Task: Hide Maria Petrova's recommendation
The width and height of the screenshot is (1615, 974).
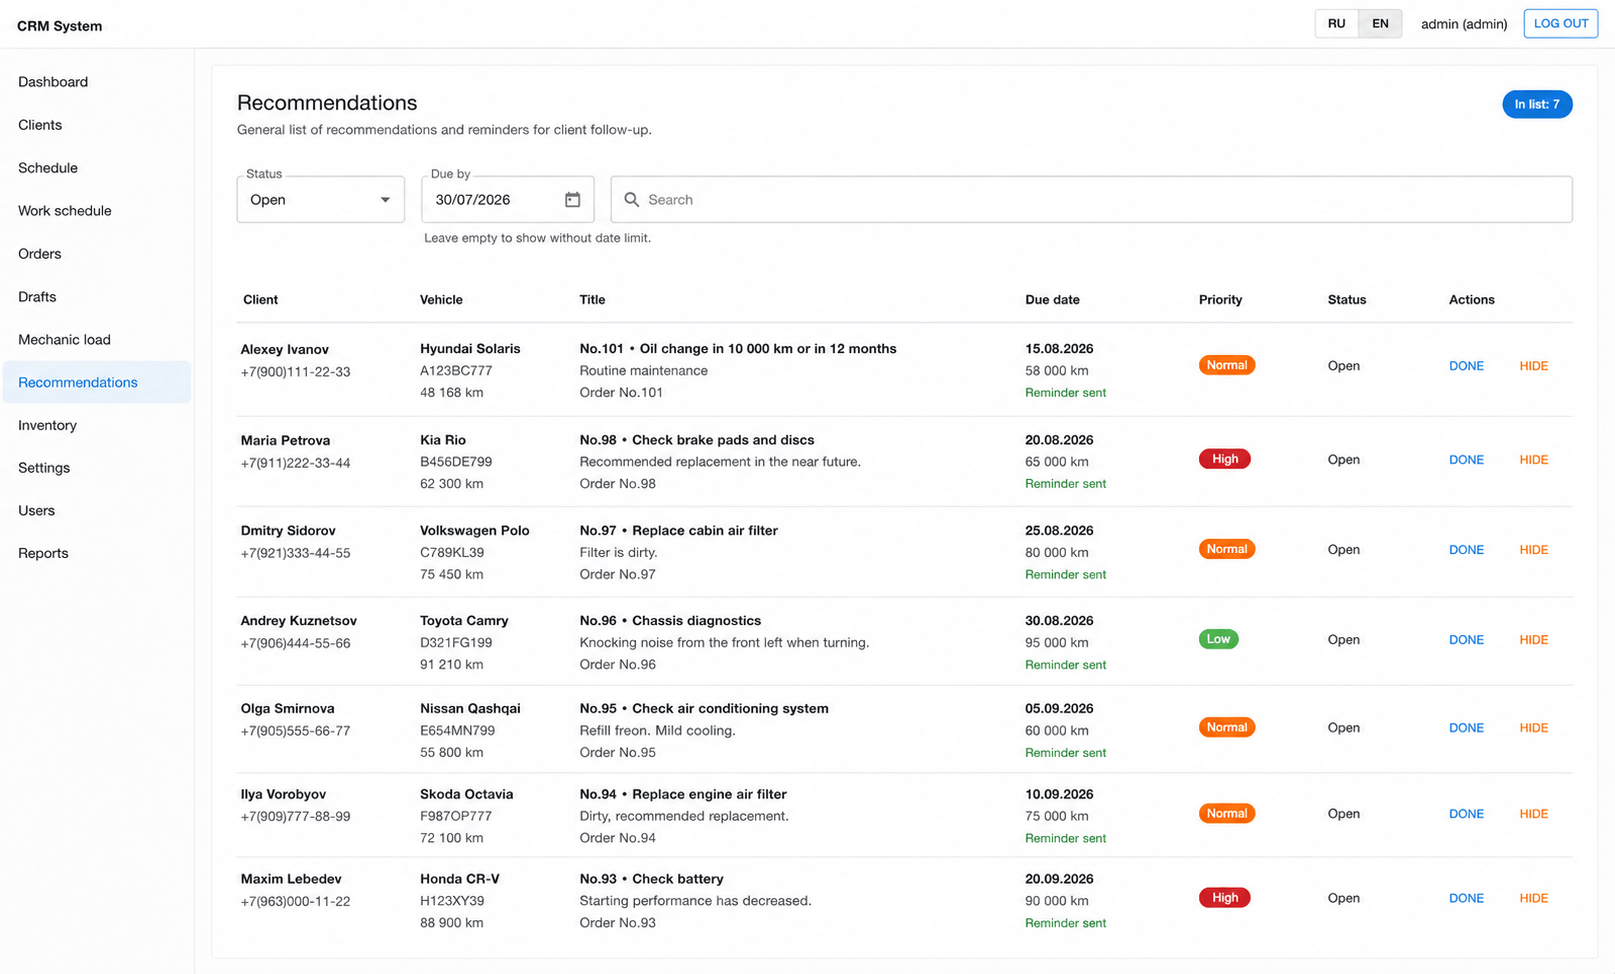Action: tap(1533, 460)
